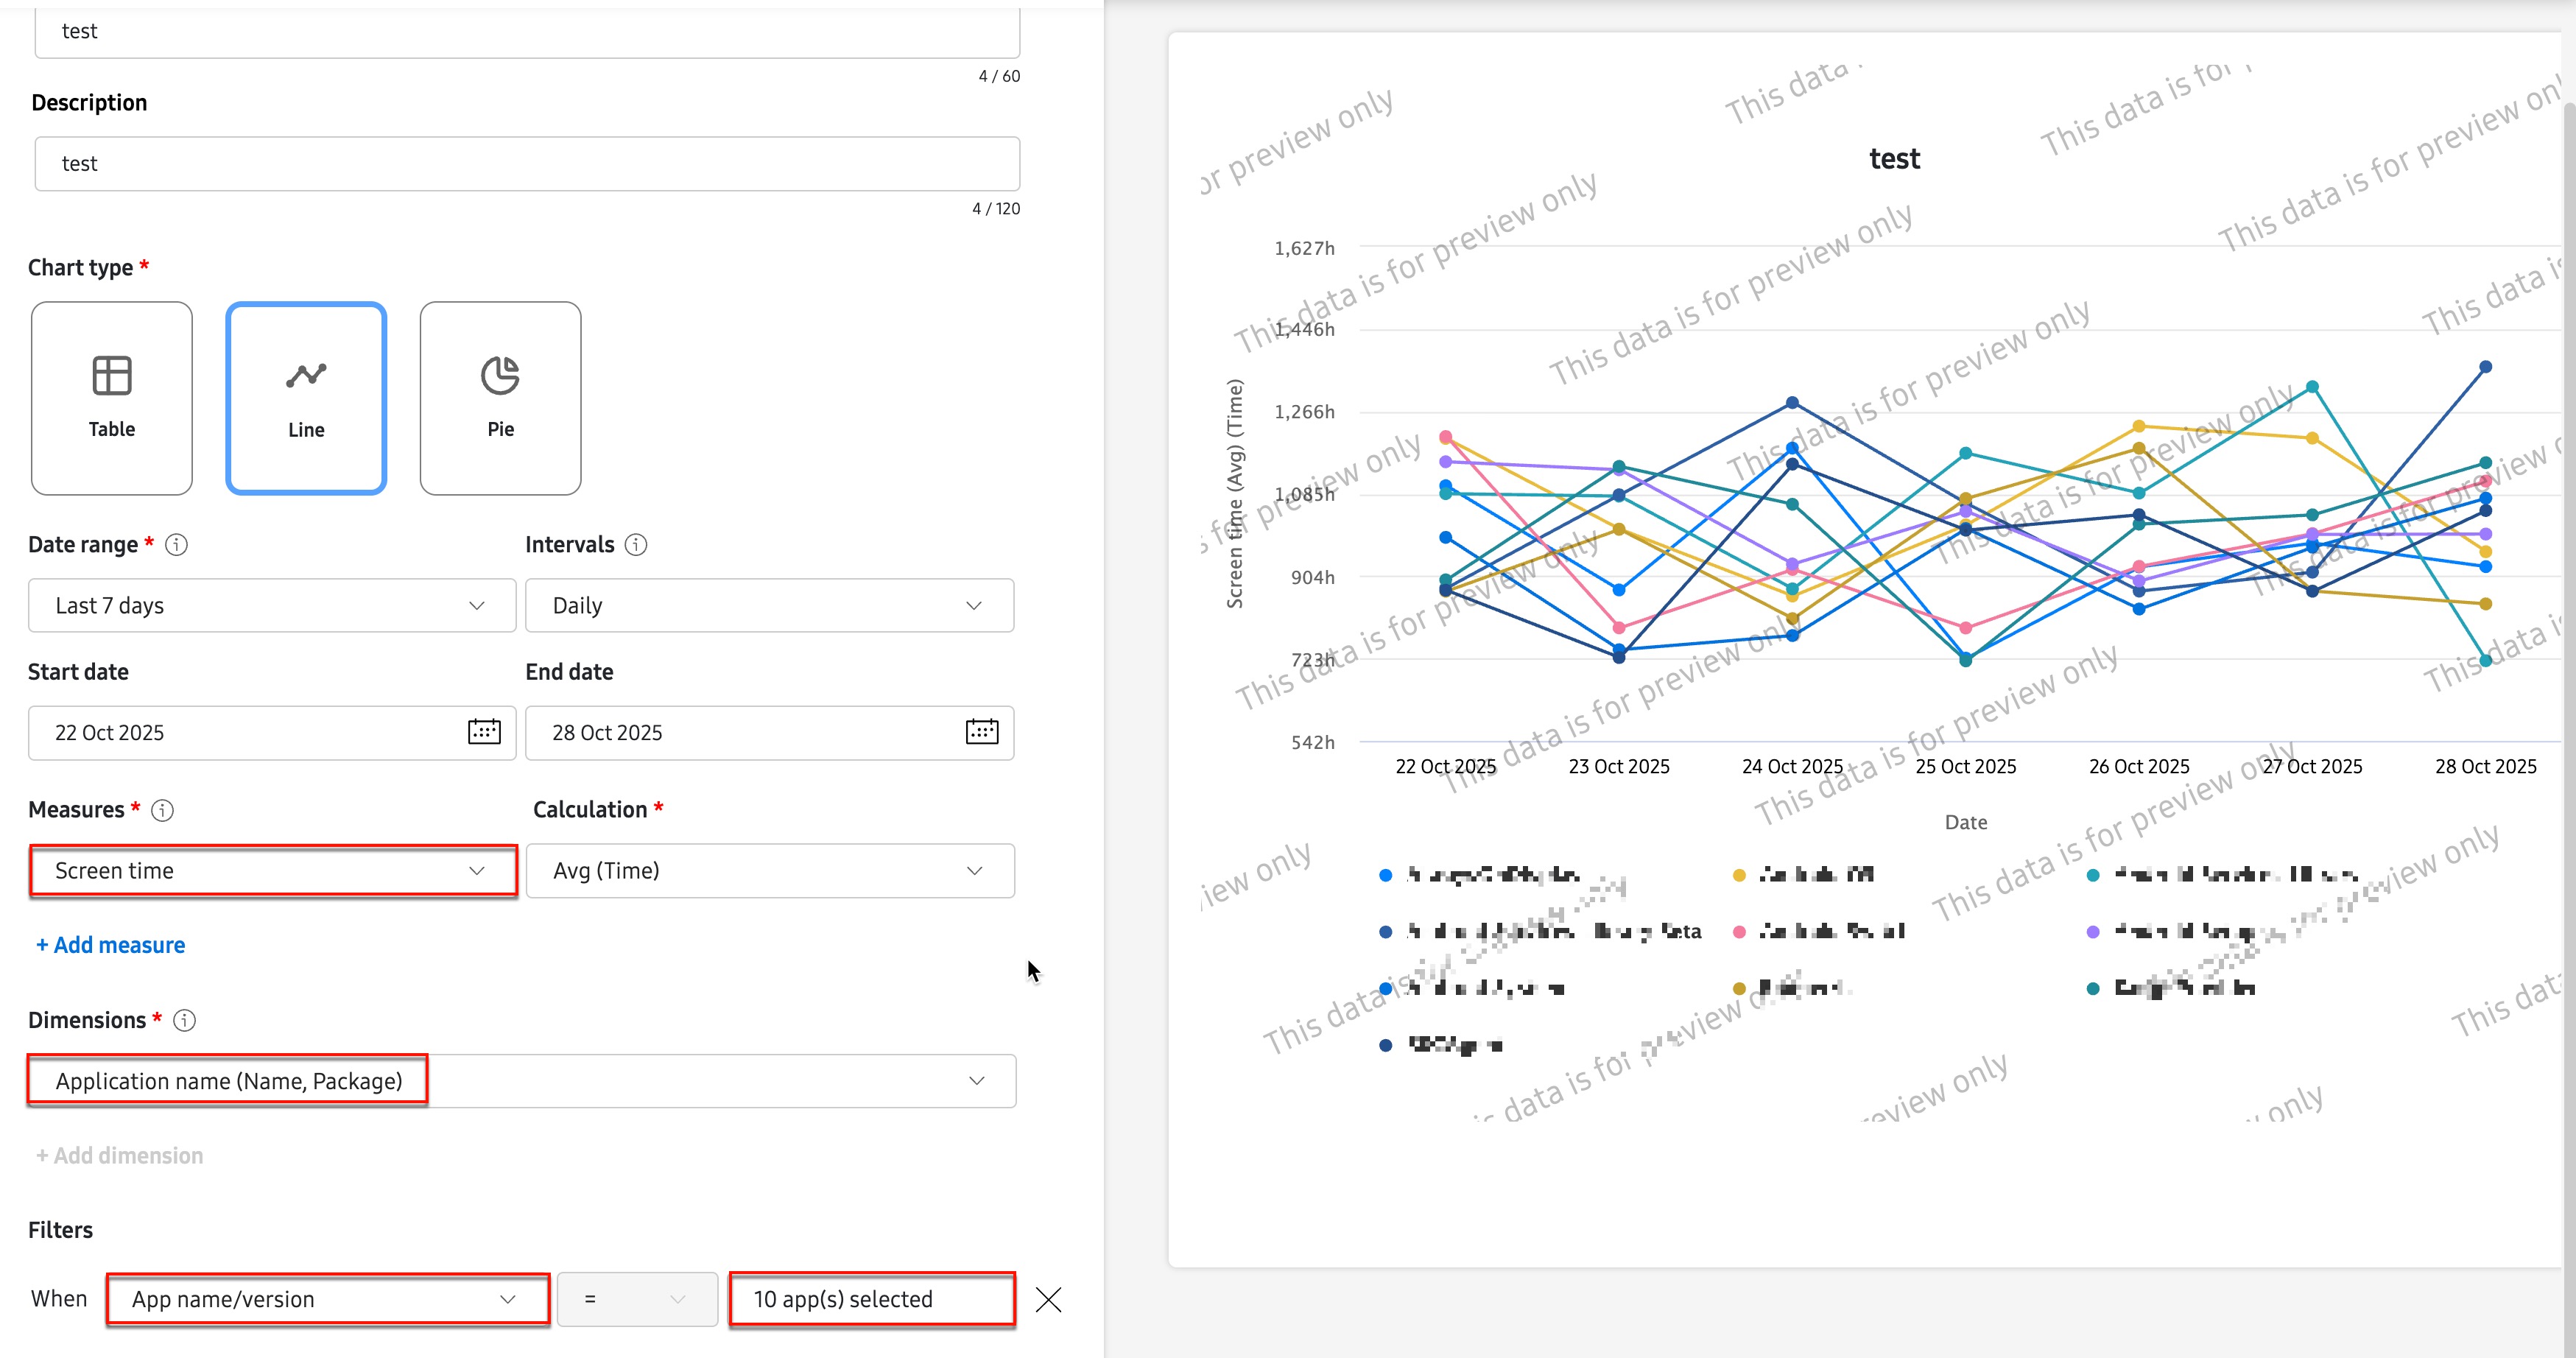Screen dimensions: 2576x1358
Task: Expand the Last 7 days dropdown
Action: (271, 606)
